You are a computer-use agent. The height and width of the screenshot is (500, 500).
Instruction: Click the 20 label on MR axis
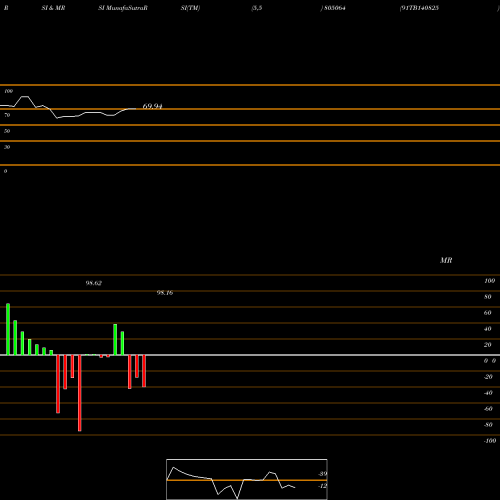[488, 345]
